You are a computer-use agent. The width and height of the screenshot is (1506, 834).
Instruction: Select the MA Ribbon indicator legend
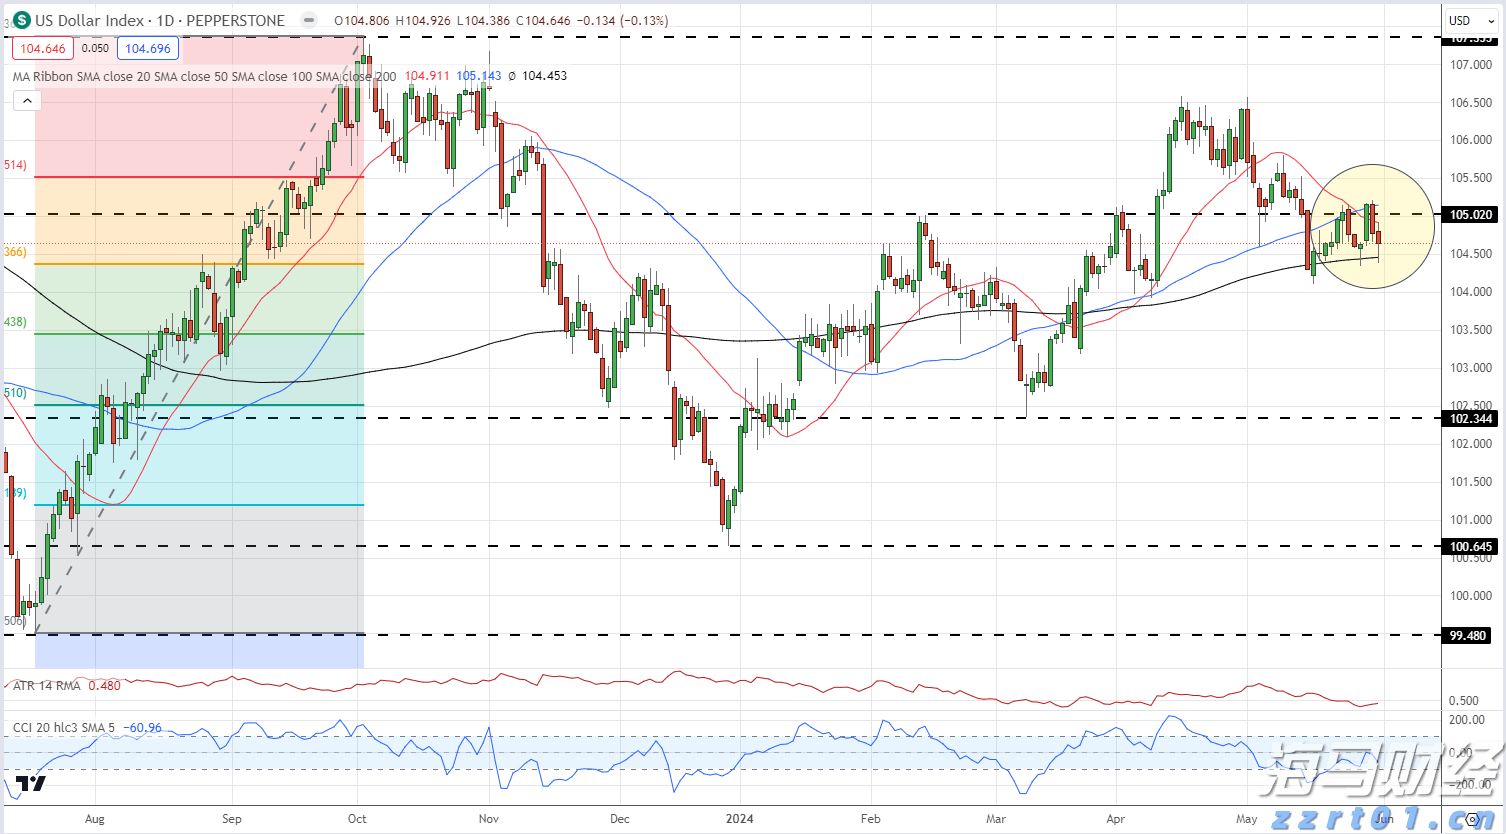click(x=204, y=76)
